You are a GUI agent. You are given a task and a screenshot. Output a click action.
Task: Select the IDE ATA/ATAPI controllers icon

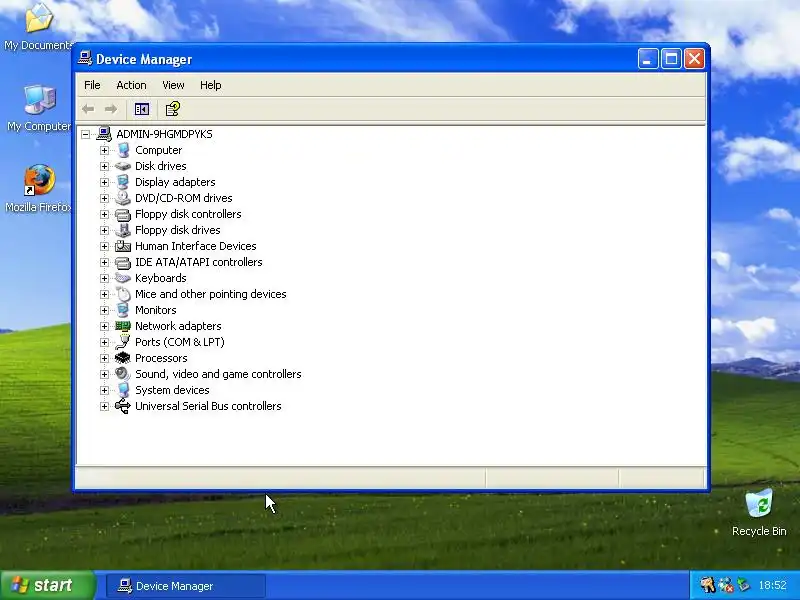pyautogui.click(x=123, y=262)
